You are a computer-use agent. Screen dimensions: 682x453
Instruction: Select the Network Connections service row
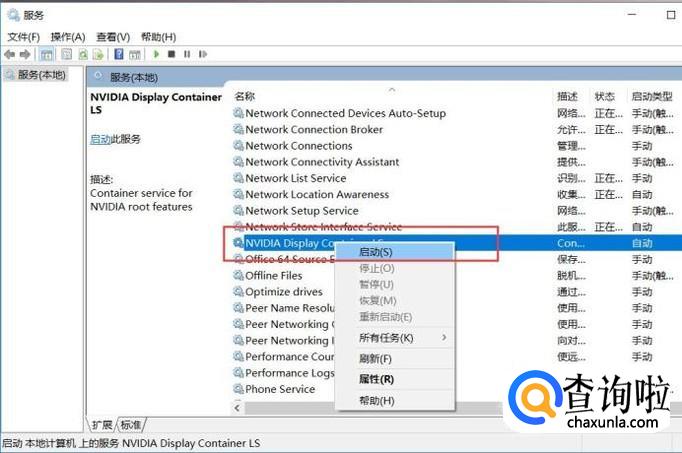pos(298,146)
